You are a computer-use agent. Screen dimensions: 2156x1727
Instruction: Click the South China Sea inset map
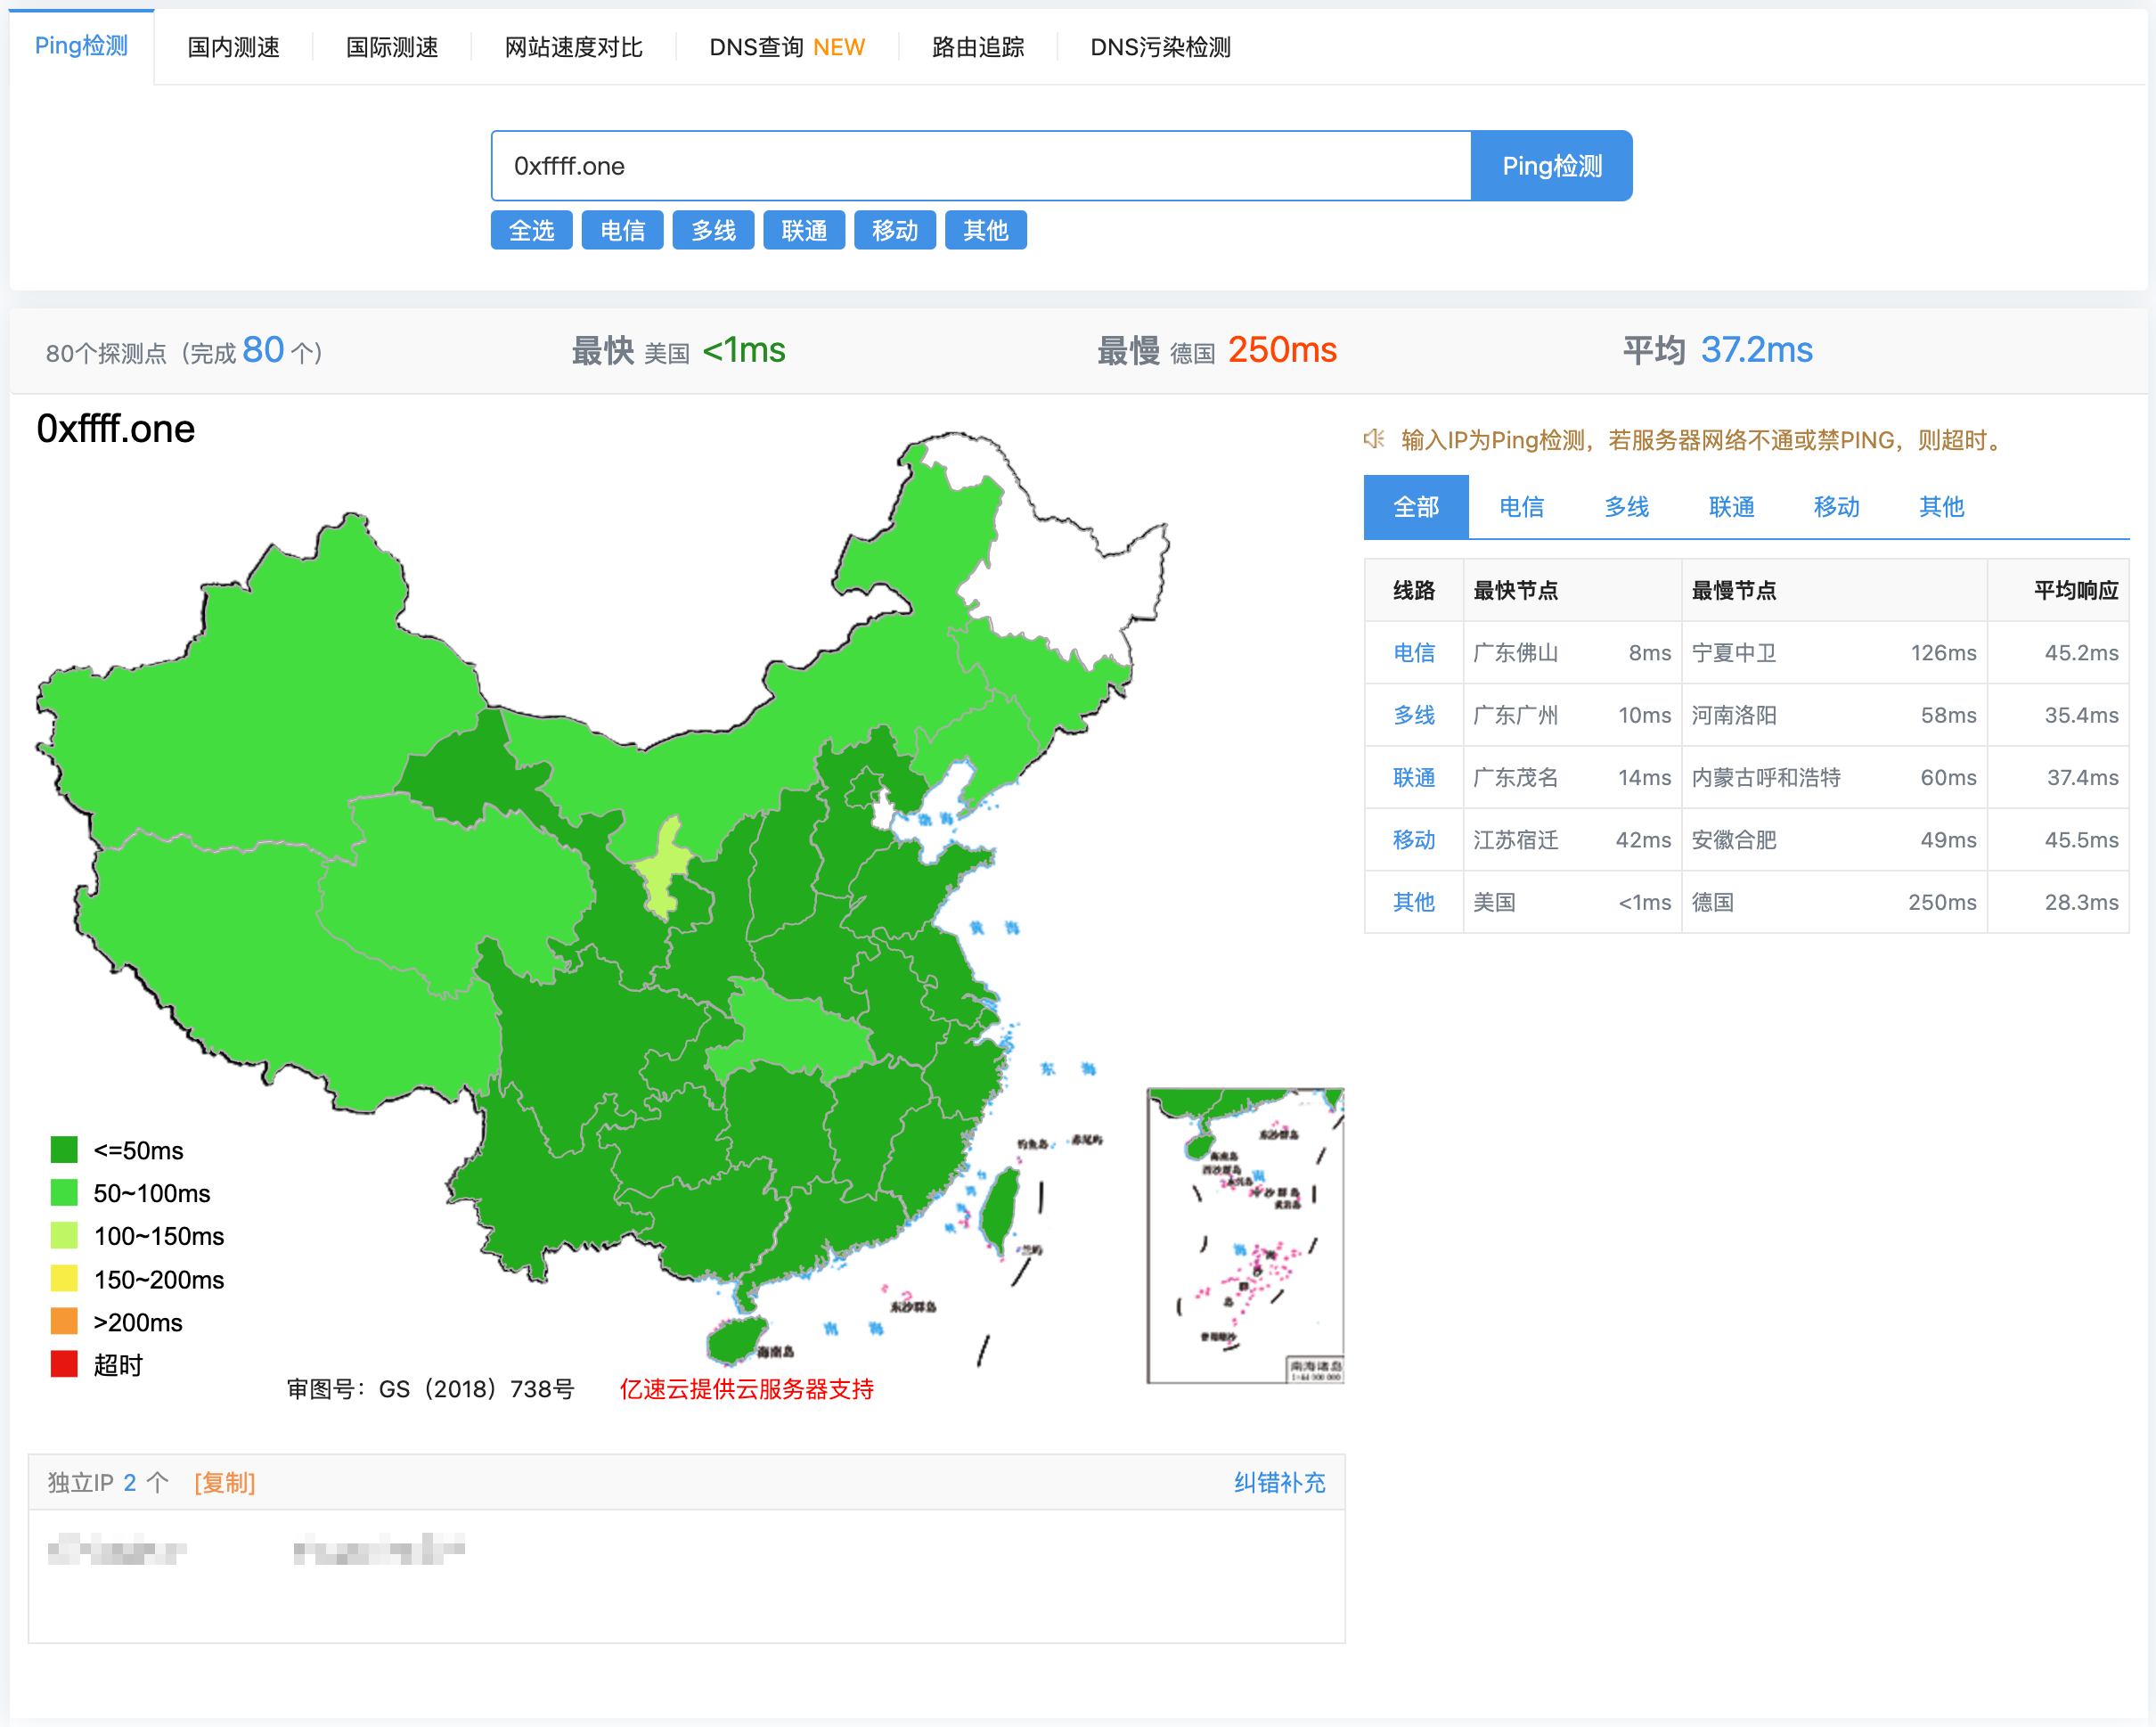tap(1245, 1236)
